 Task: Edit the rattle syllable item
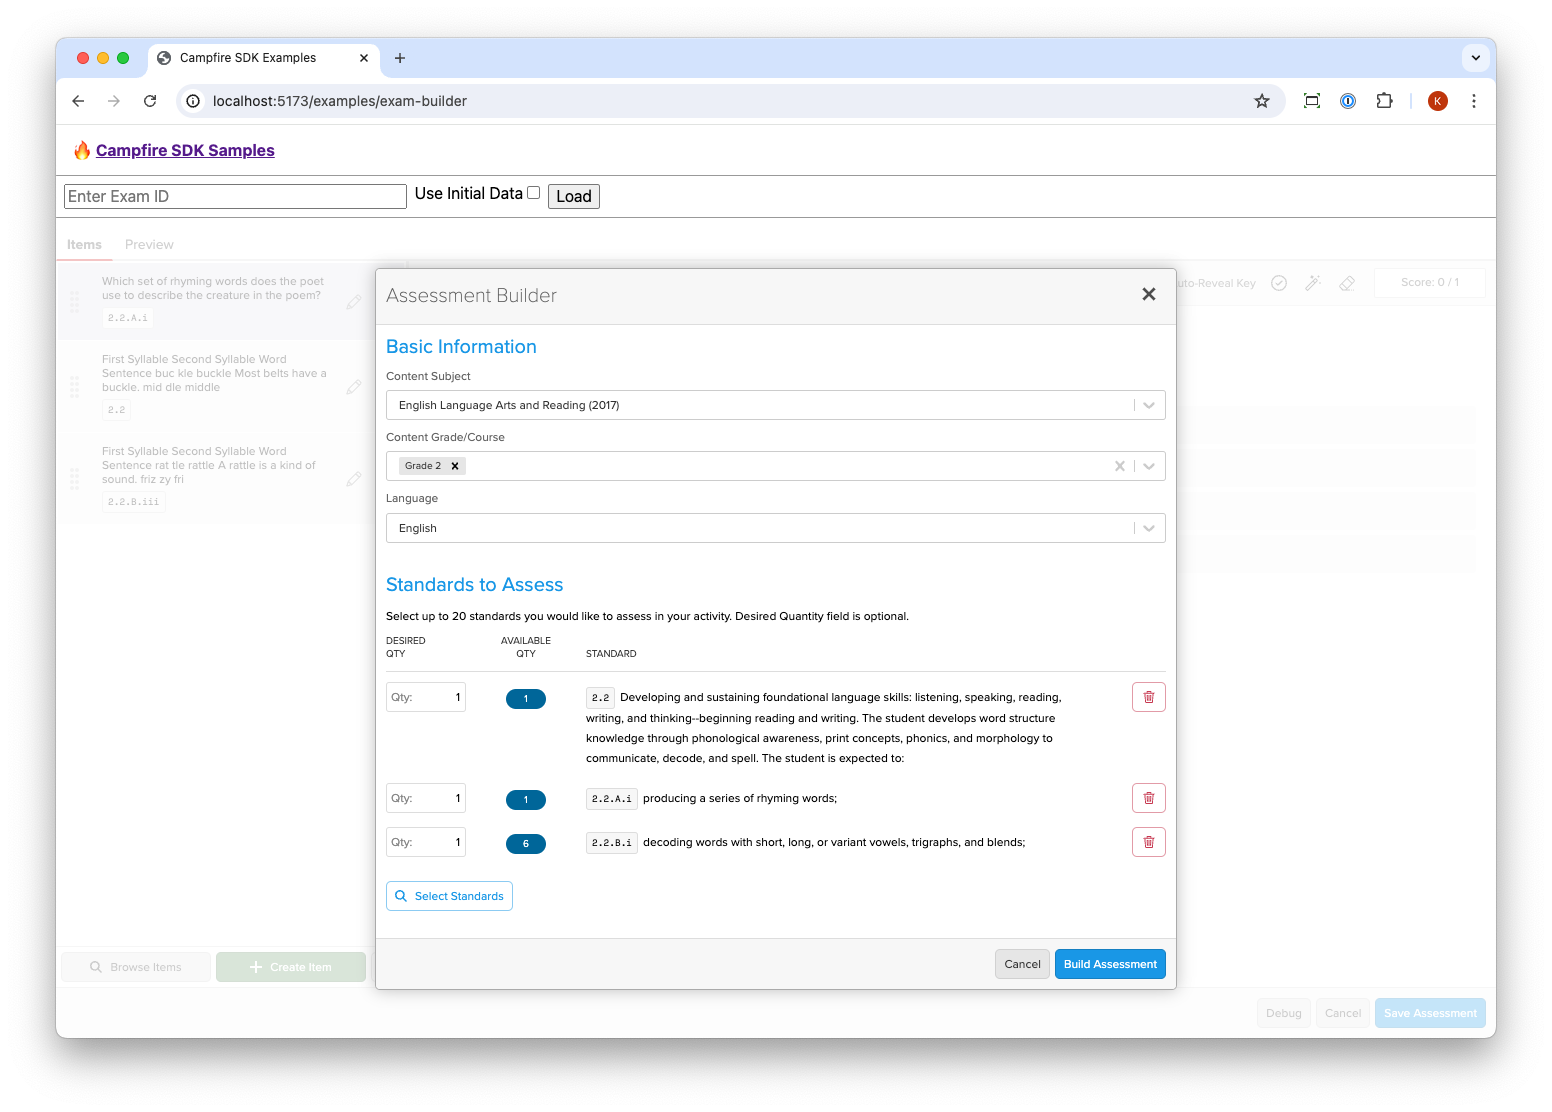coord(353,479)
